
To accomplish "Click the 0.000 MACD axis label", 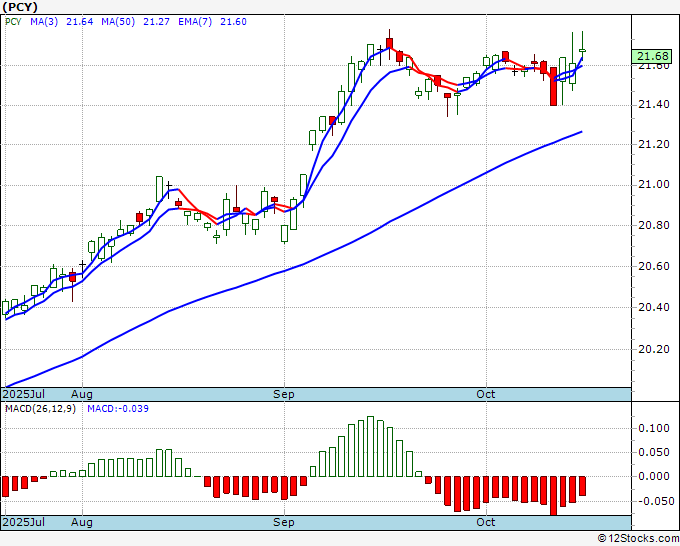I will coord(654,476).
